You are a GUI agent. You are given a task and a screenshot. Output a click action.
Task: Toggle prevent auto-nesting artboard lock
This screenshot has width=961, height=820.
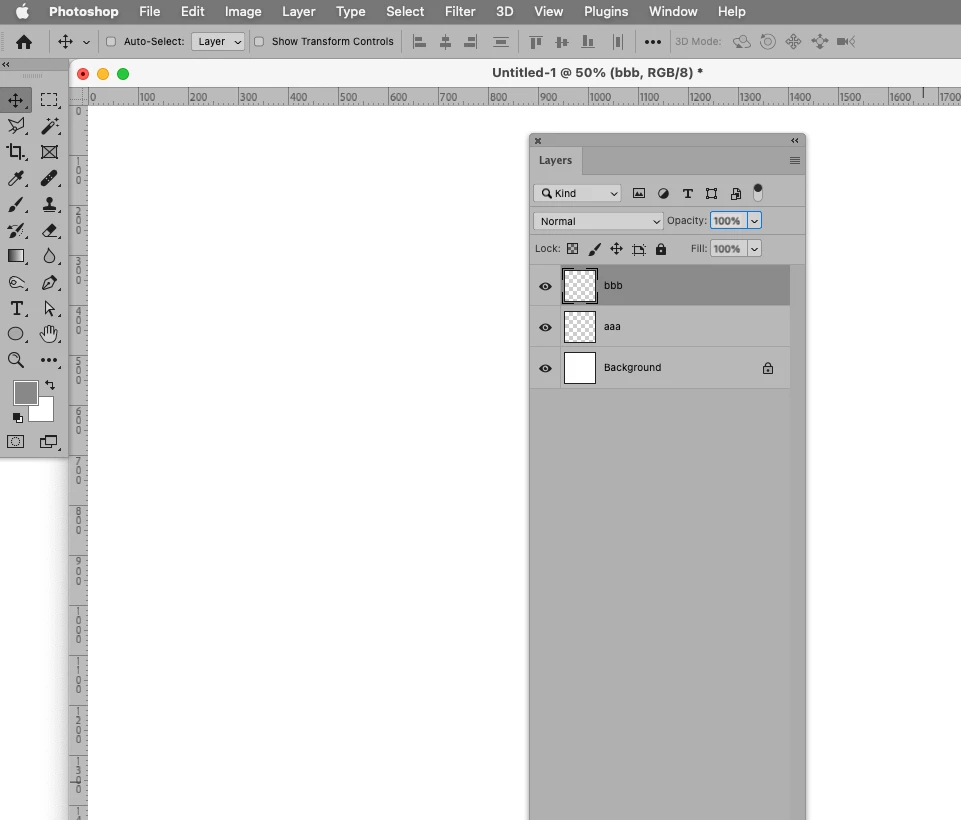click(639, 249)
